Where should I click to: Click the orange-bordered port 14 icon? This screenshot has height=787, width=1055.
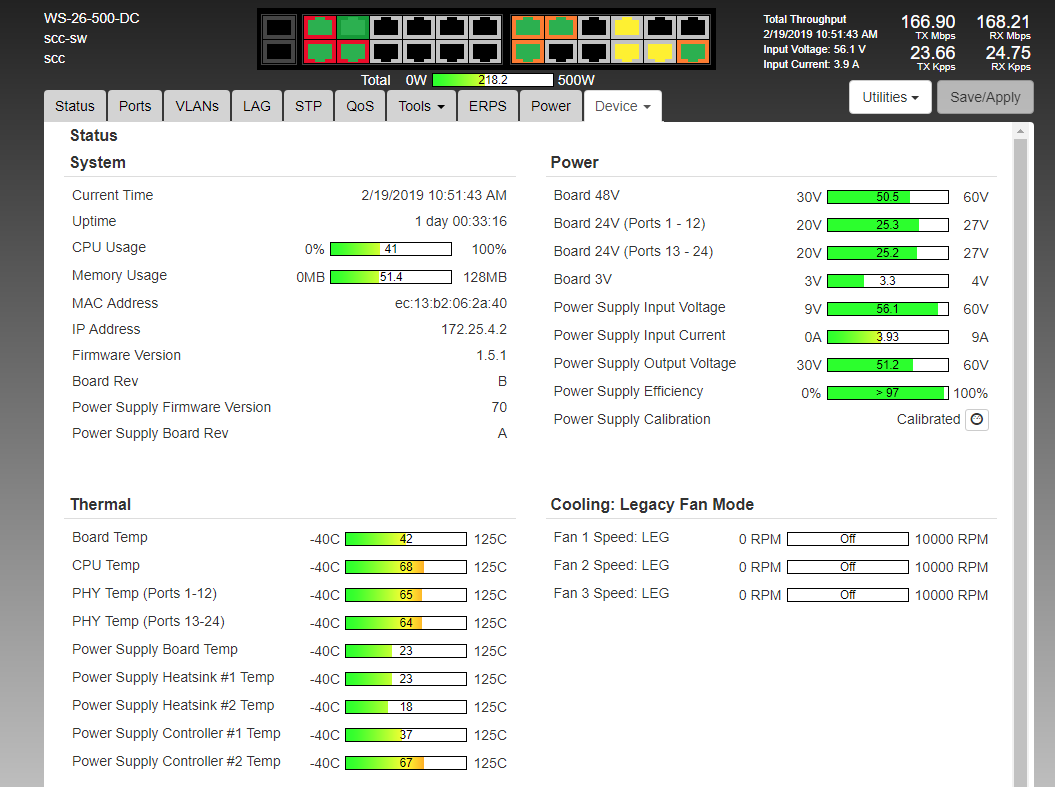pyautogui.click(x=527, y=51)
